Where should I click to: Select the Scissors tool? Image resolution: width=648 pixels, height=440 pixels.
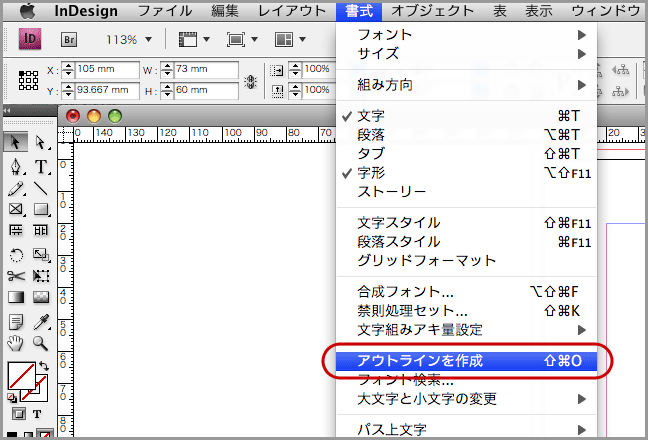pyautogui.click(x=16, y=276)
